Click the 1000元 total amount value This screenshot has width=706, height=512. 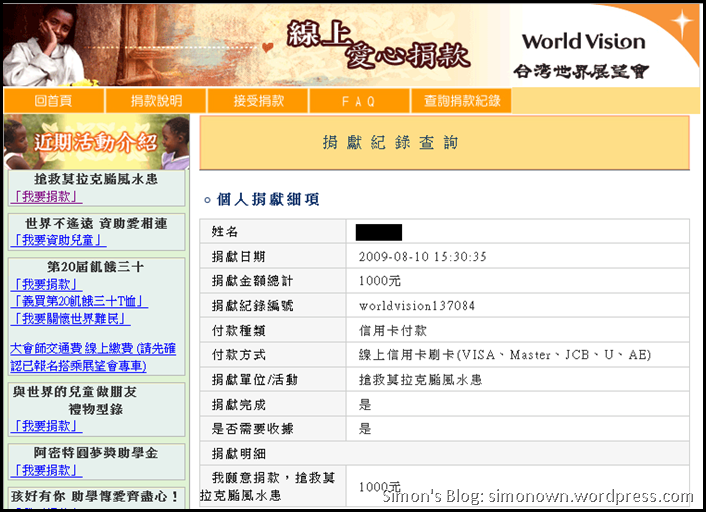380,281
